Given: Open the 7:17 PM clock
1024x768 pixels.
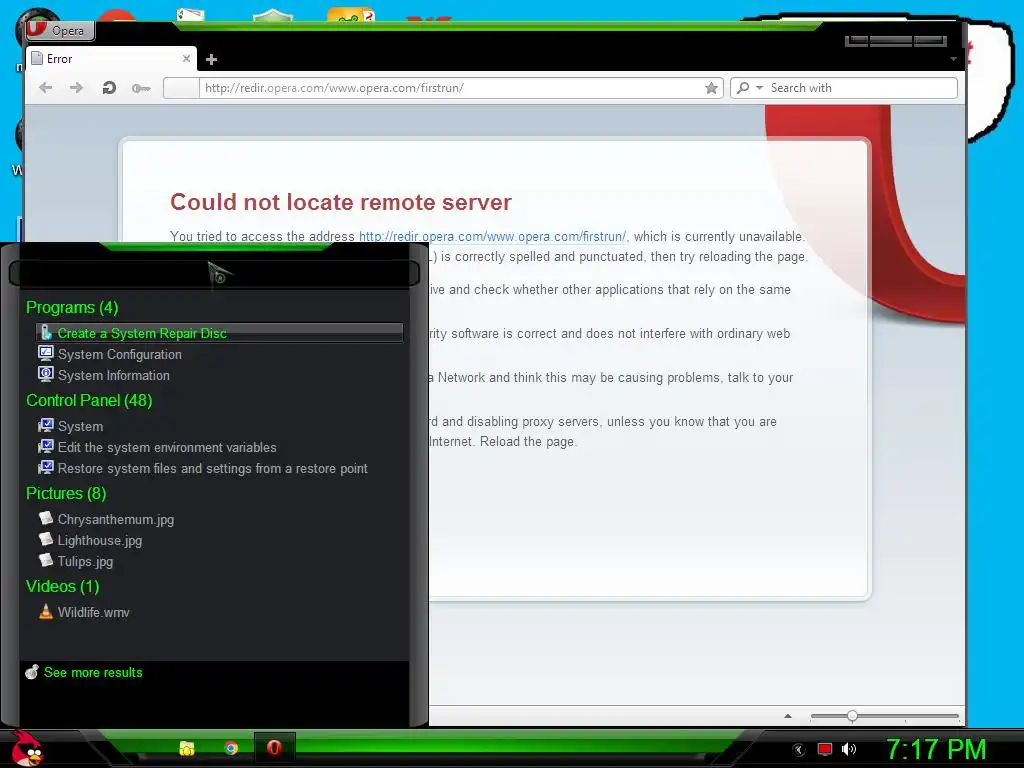Looking at the screenshot, I should click(x=936, y=750).
